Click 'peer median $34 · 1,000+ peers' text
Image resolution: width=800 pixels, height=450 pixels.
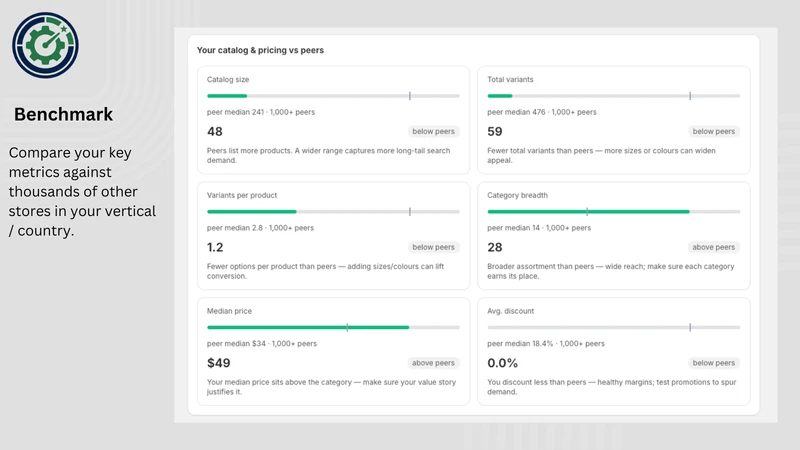(x=262, y=344)
